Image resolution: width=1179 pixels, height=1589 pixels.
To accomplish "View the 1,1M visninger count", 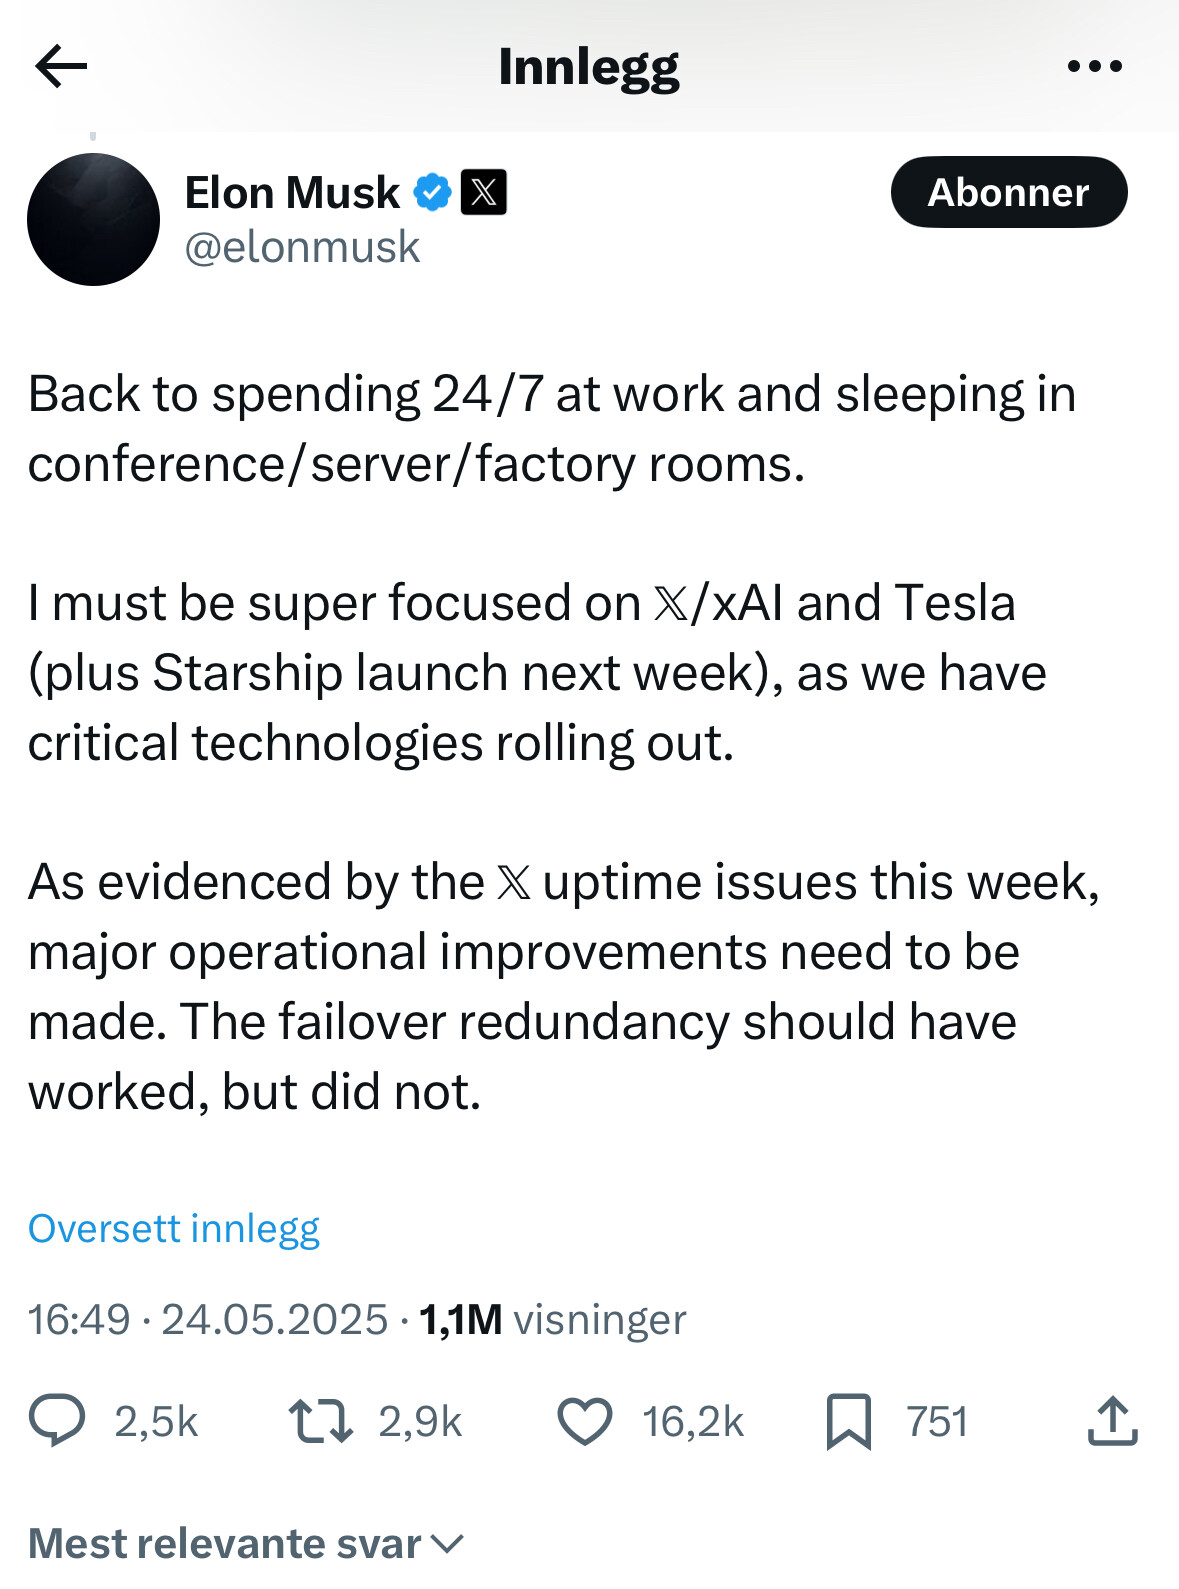I will [x=552, y=1319].
